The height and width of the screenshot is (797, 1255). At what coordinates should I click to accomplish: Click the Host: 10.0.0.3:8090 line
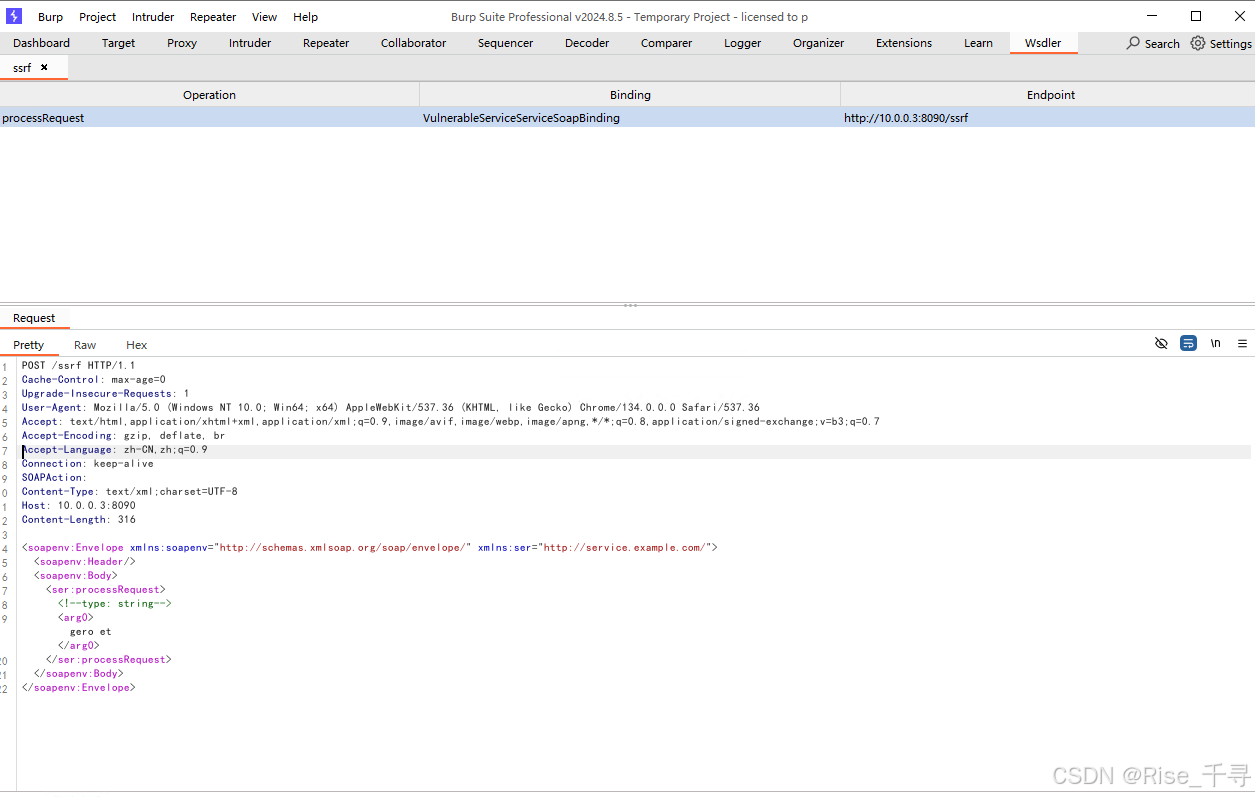(x=79, y=506)
